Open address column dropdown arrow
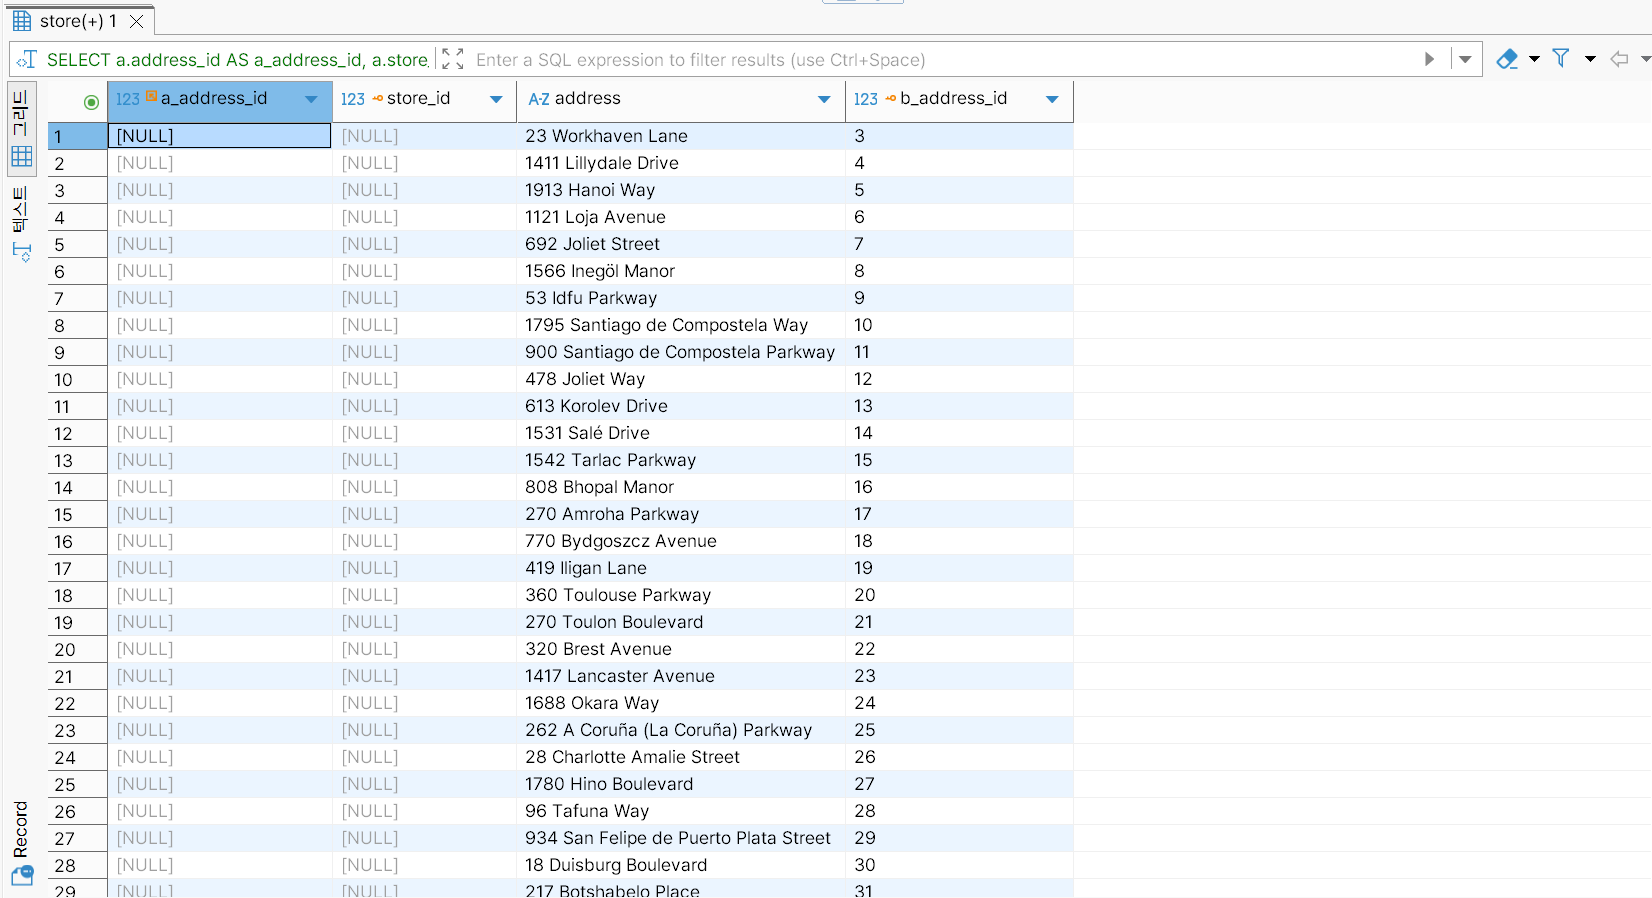The width and height of the screenshot is (1652, 898). [x=824, y=100]
